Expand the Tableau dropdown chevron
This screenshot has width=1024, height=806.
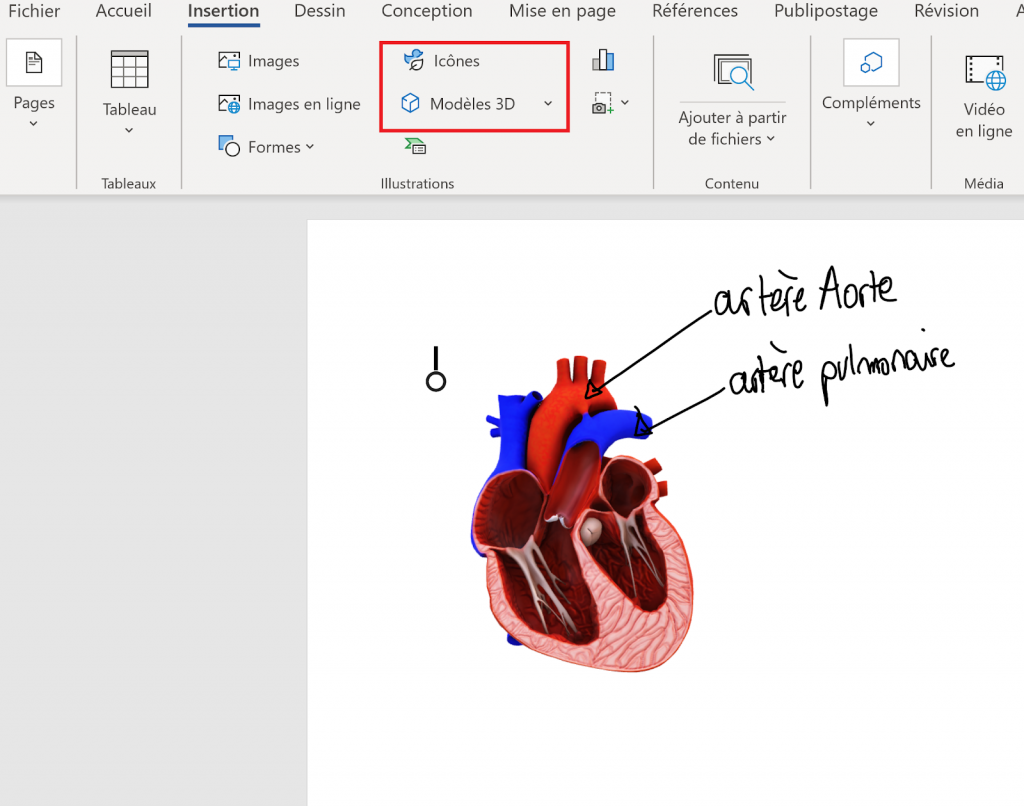point(129,130)
